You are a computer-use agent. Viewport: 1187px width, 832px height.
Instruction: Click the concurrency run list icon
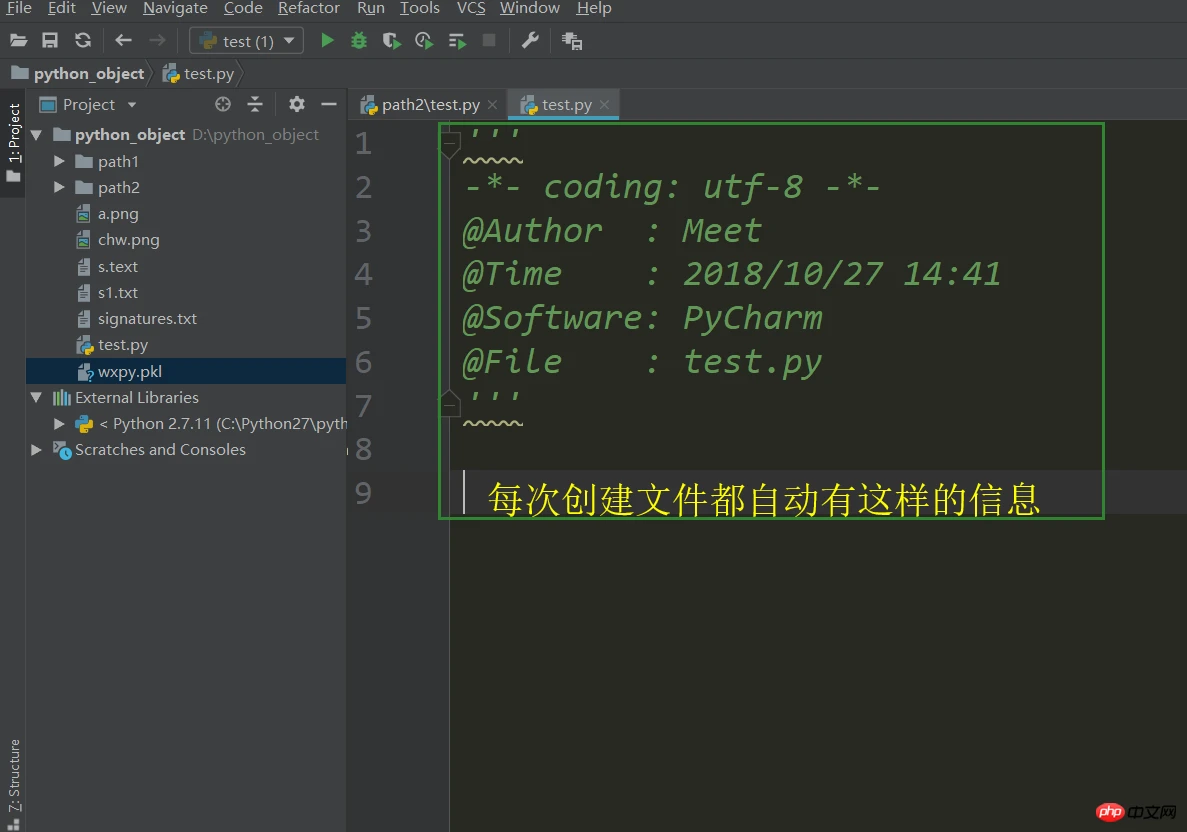[x=456, y=41]
